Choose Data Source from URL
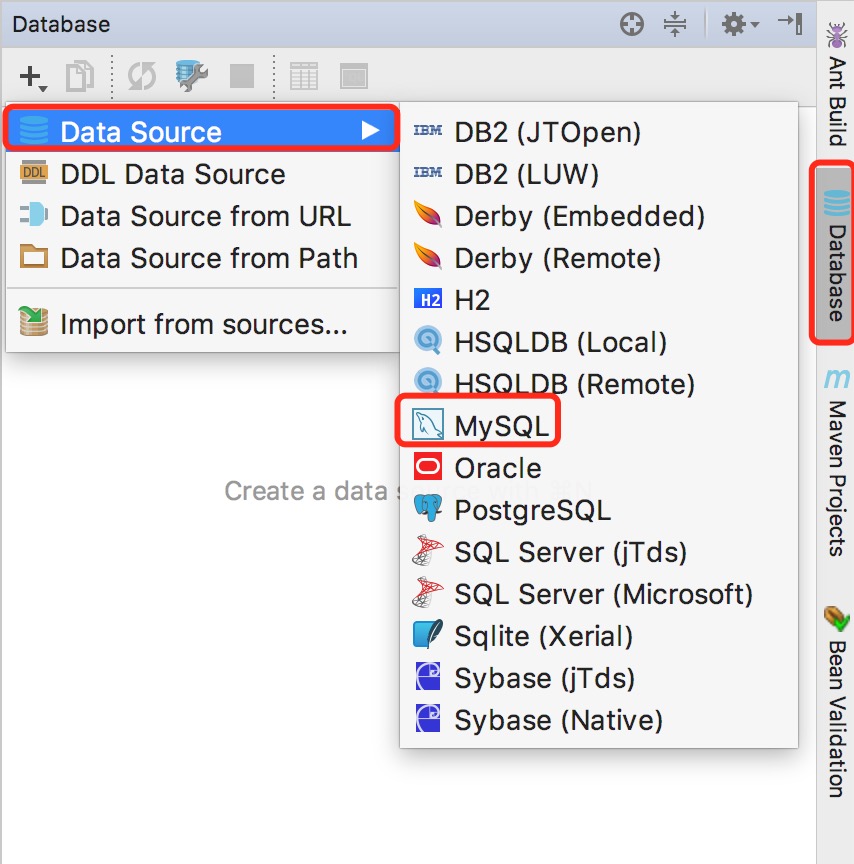Screen dimensions: 854x864 pyautogui.click(x=201, y=216)
